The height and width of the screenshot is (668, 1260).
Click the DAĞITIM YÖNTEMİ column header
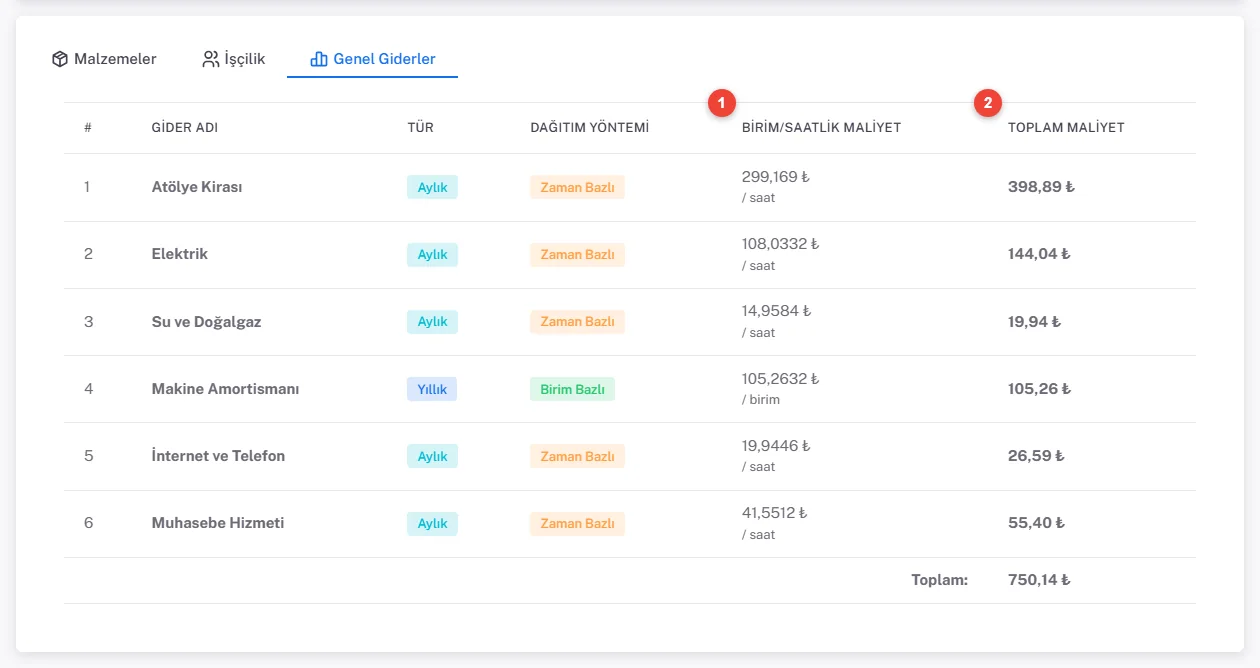point(590,128)
